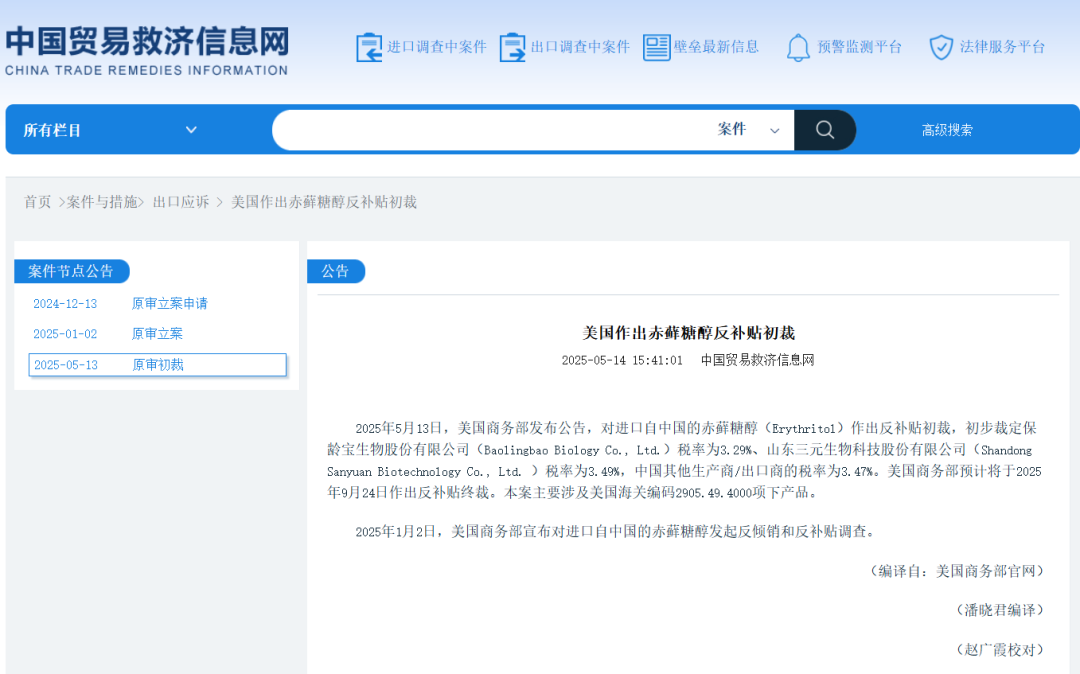Screen dimensions: 1080x674
Task: Click text 潘晓君编译
Action: click(x=999, y=610)
